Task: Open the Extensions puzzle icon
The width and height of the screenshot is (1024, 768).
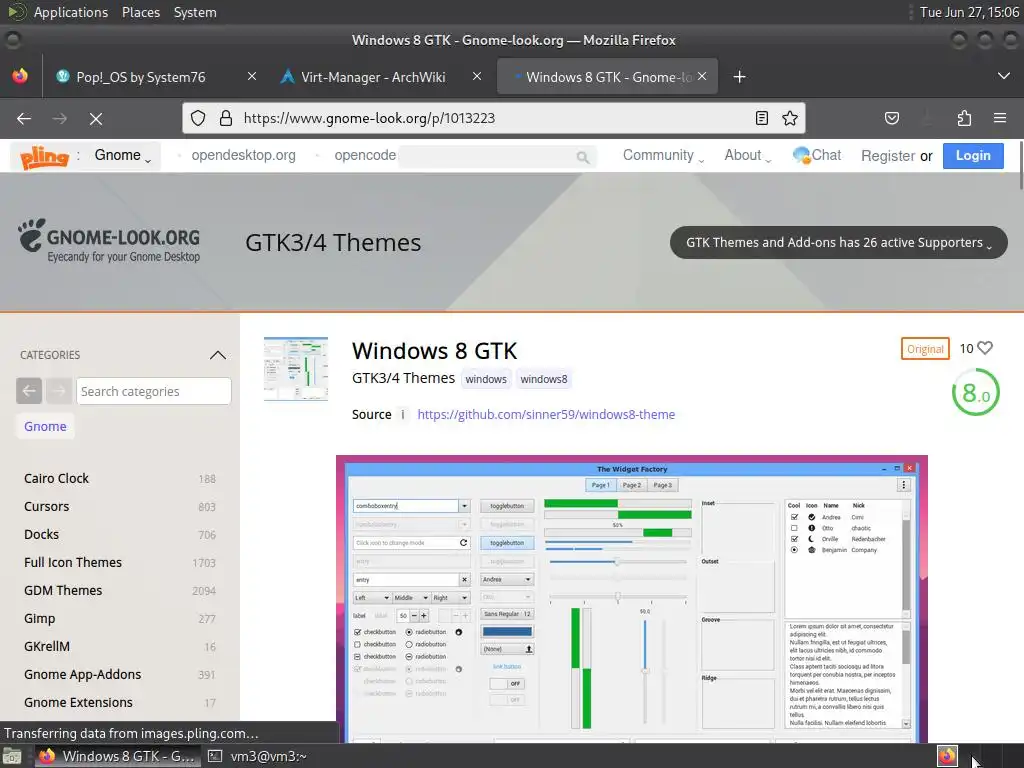Action: pos(964,118)
